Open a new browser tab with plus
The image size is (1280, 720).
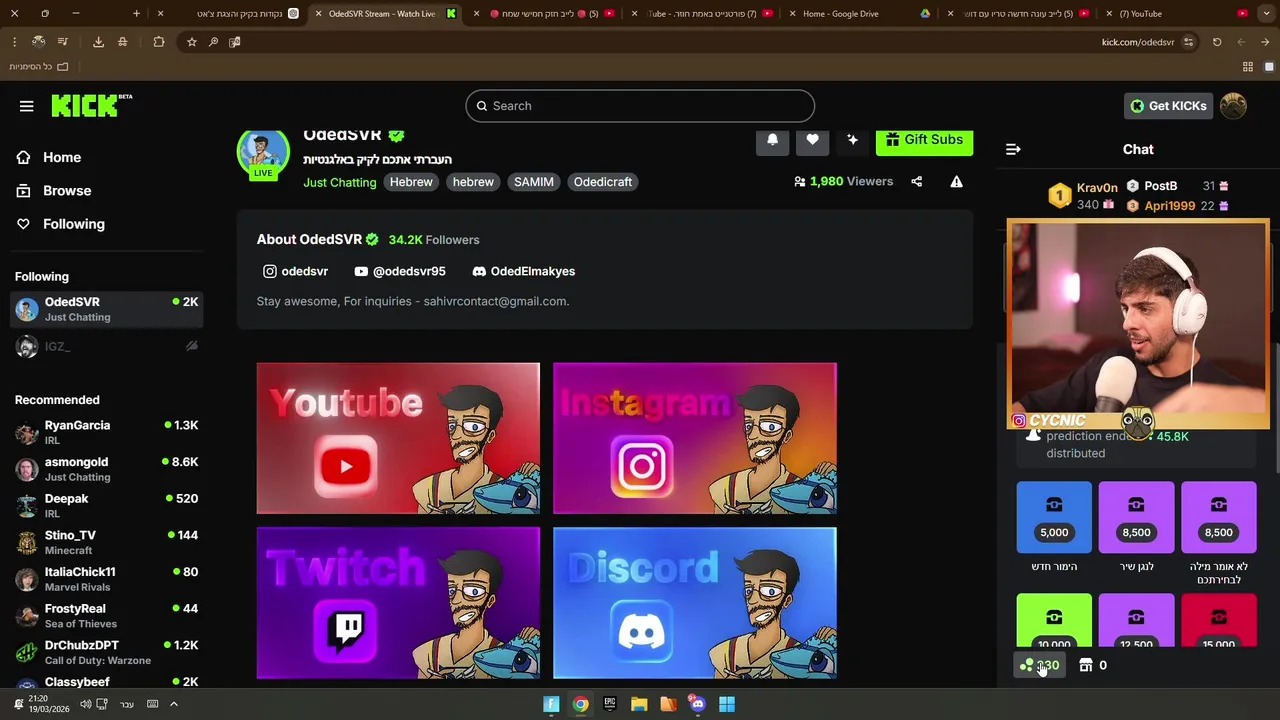[x=137, y=14]
